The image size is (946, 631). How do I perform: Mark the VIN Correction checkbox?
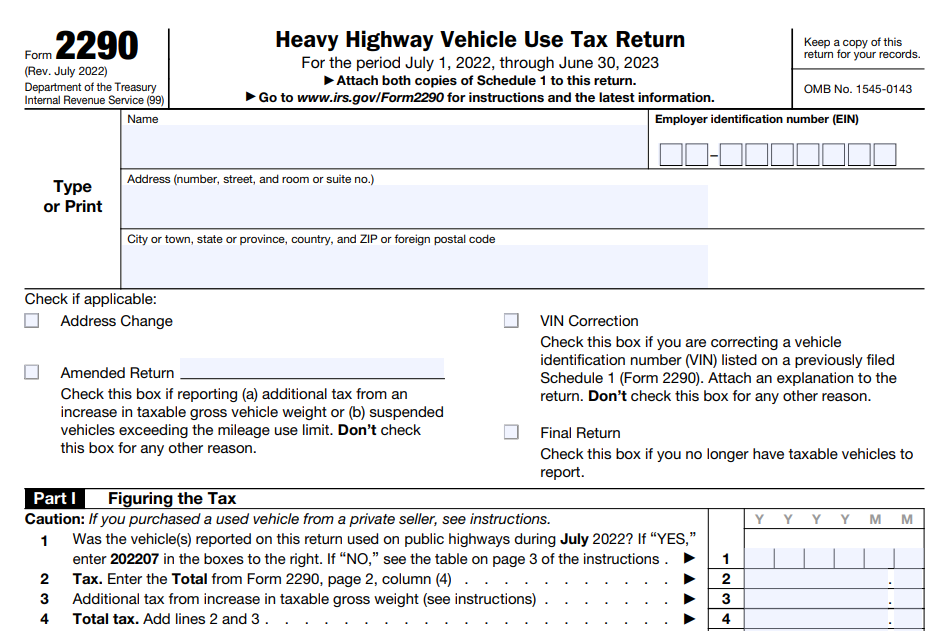(x=511, y=320)
